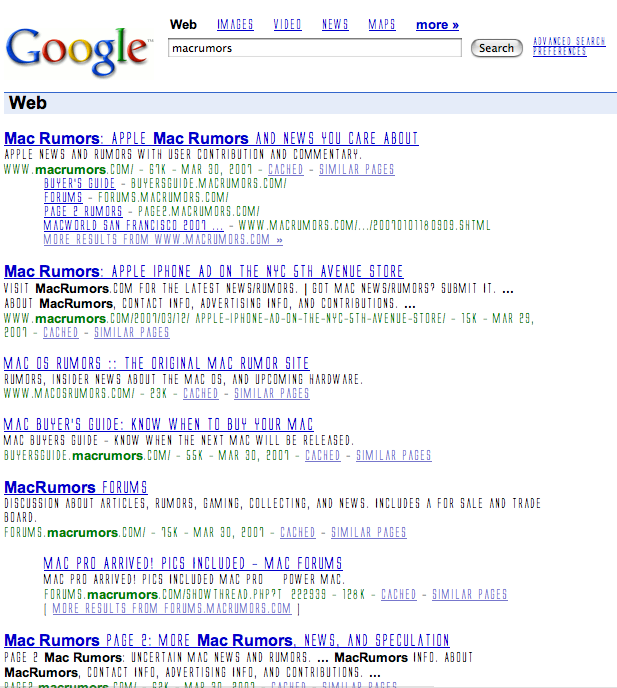View Cached copy of www.macrumors.com result

pyautogui.click(x=286, y=169)
